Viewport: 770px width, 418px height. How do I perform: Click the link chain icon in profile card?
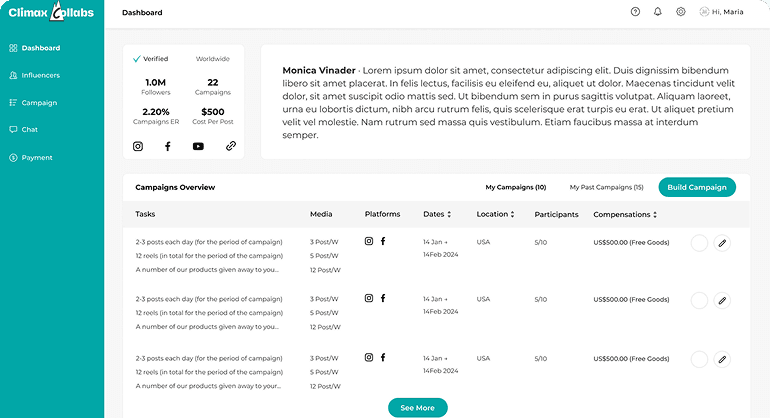230,146
